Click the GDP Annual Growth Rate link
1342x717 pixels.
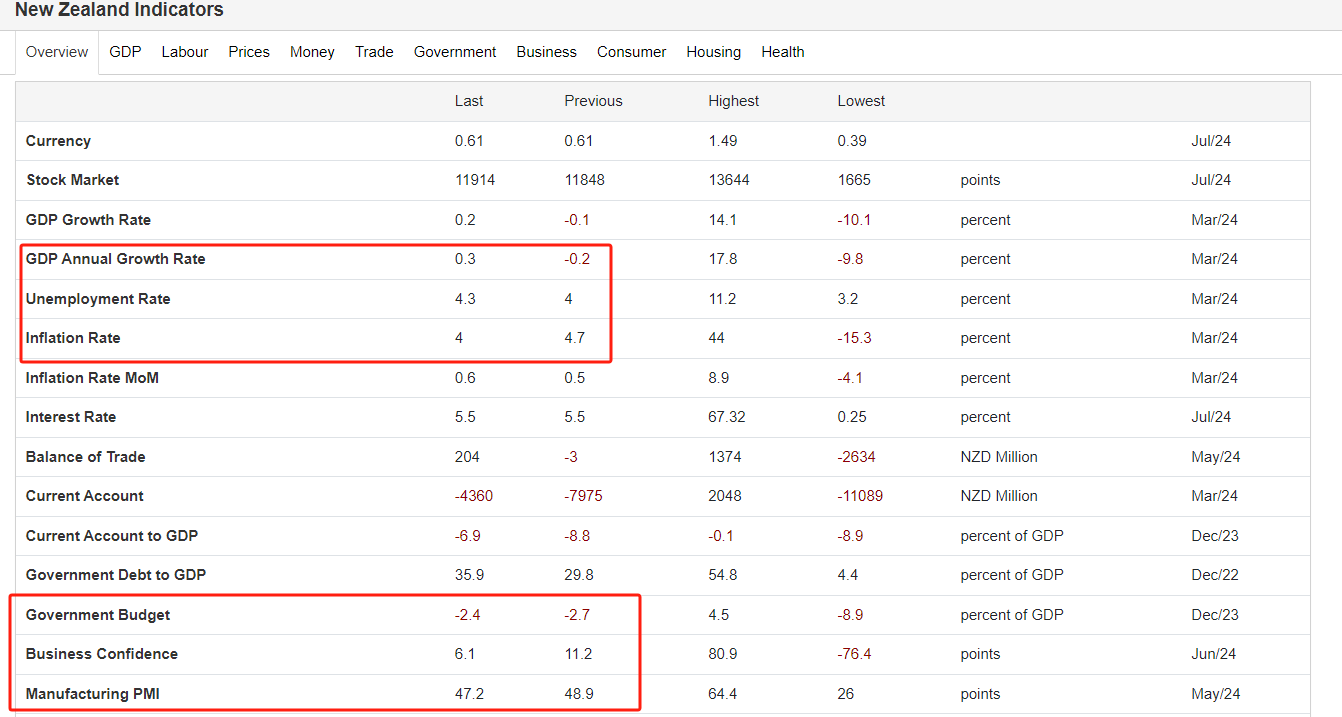coord(115,259)
